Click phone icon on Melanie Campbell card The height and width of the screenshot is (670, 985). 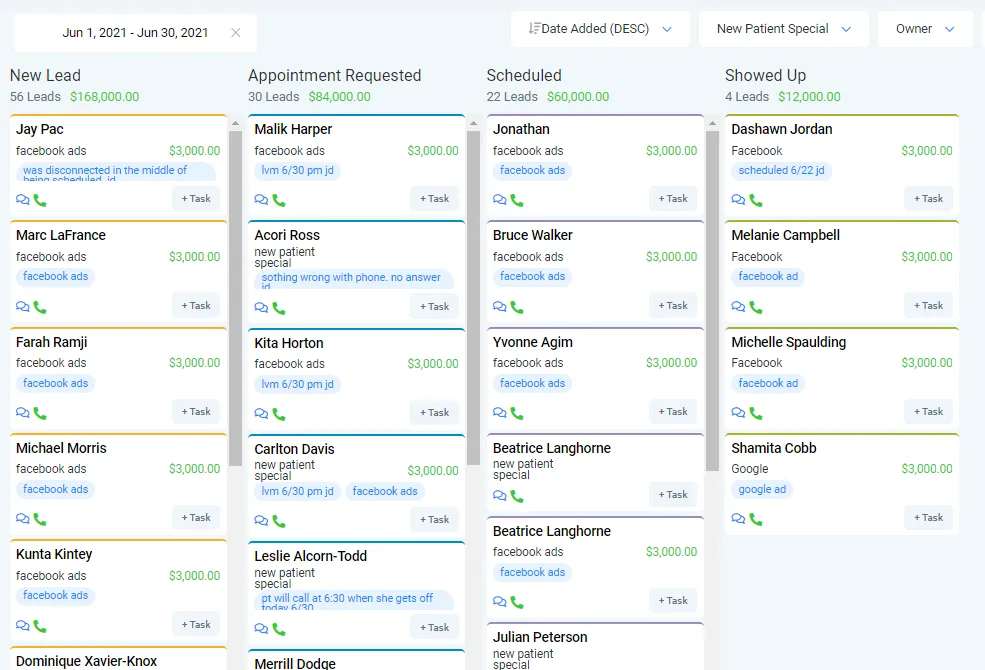click(x=756, y=307)
